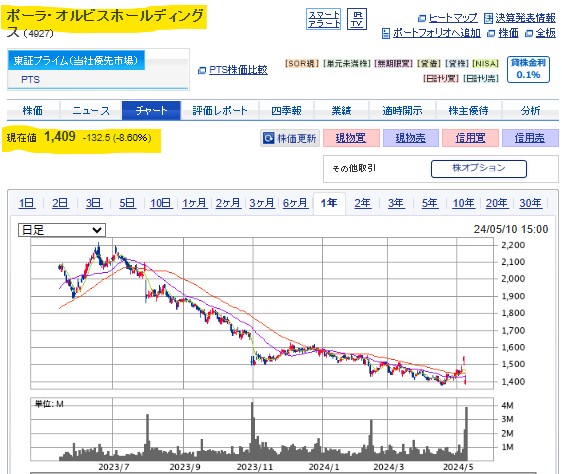Click the 貸株金利 0.1% box
562x474 pixels.
point(528,70)
